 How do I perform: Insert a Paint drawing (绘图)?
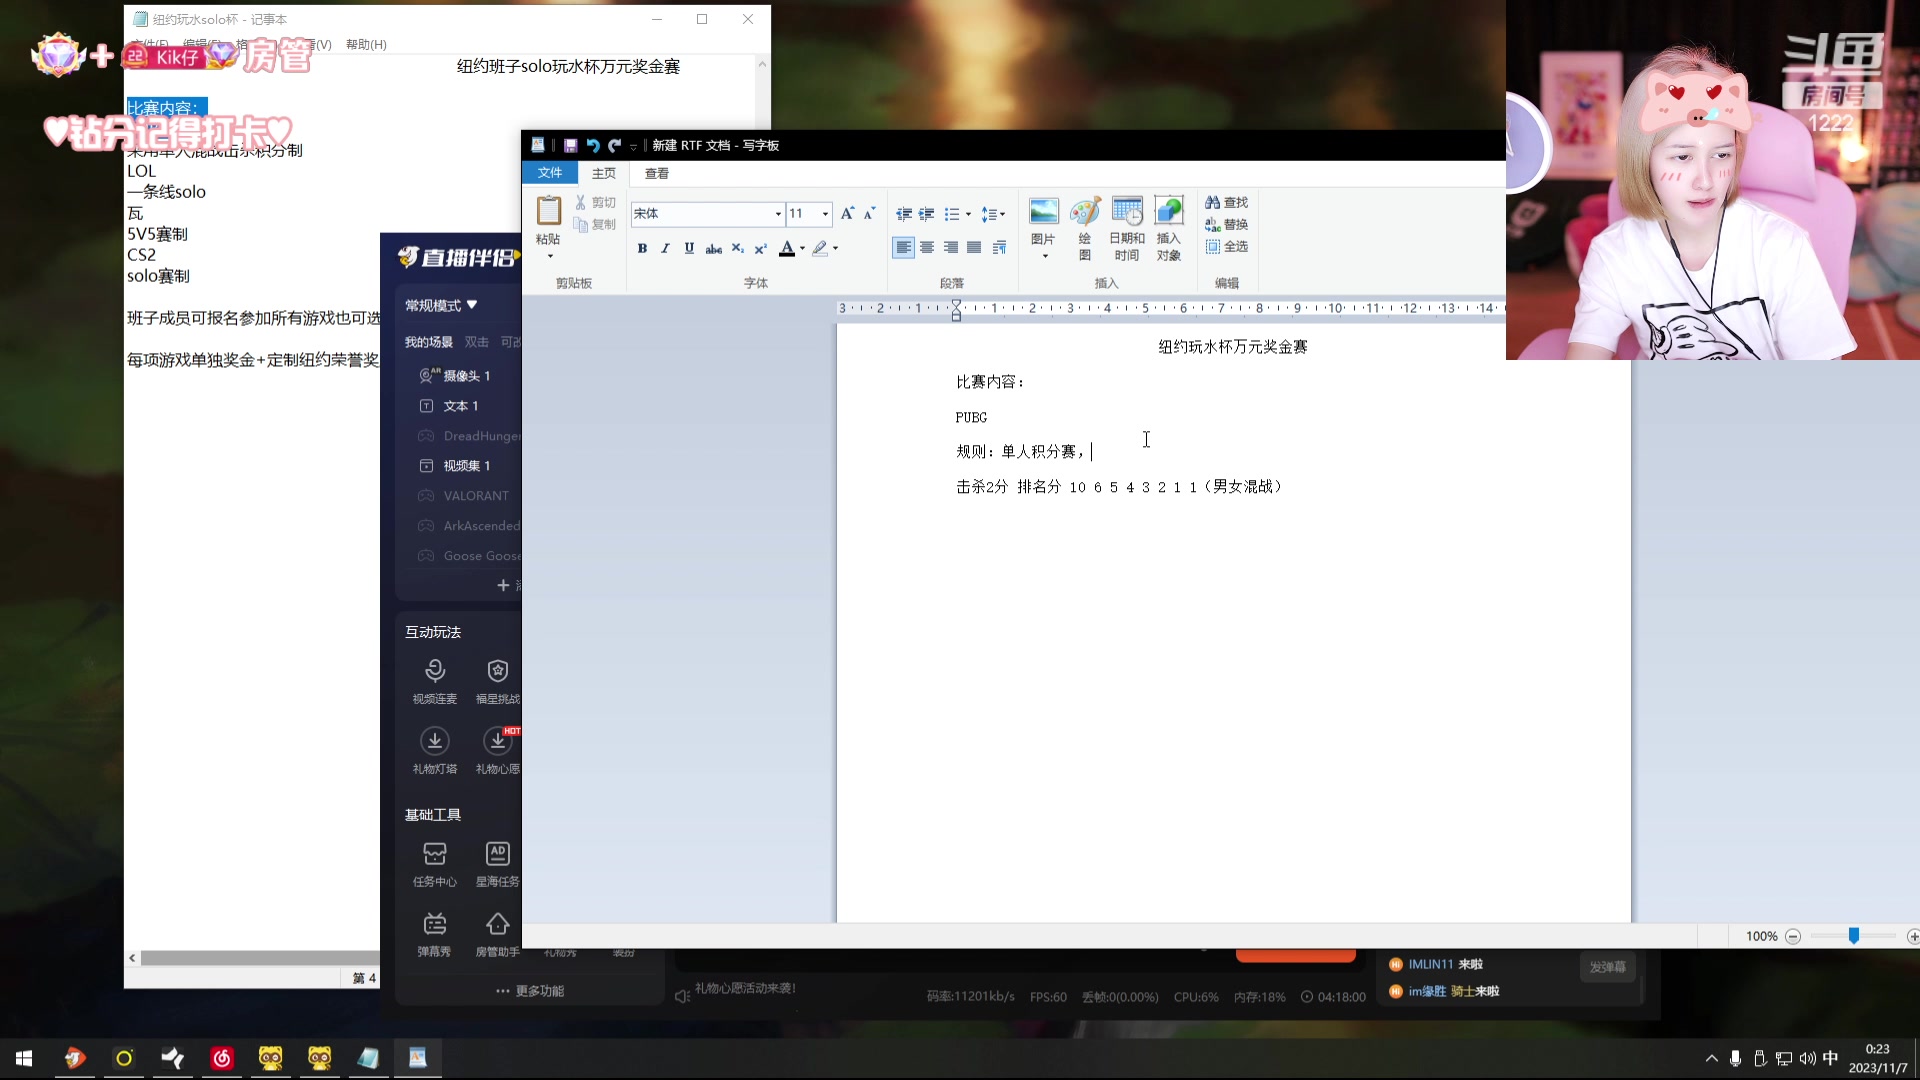(1085, 227)
